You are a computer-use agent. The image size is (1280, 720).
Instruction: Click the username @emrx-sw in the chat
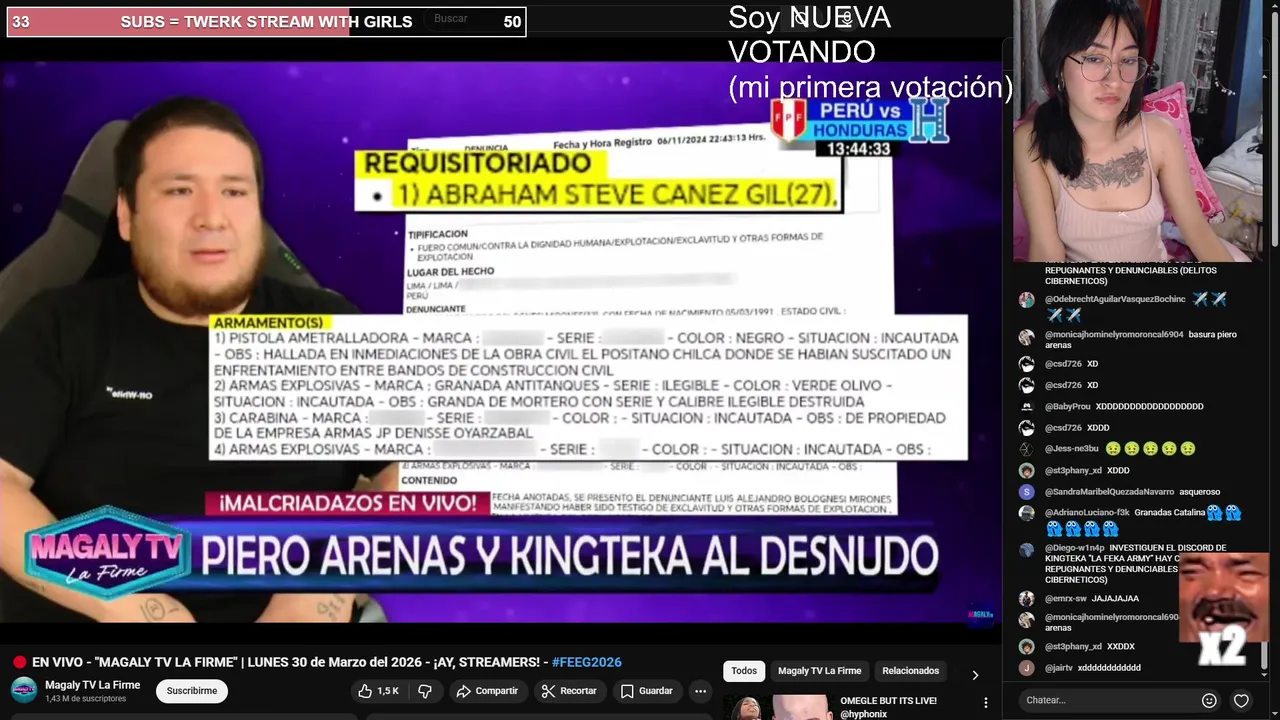(x=1066, y=599)
